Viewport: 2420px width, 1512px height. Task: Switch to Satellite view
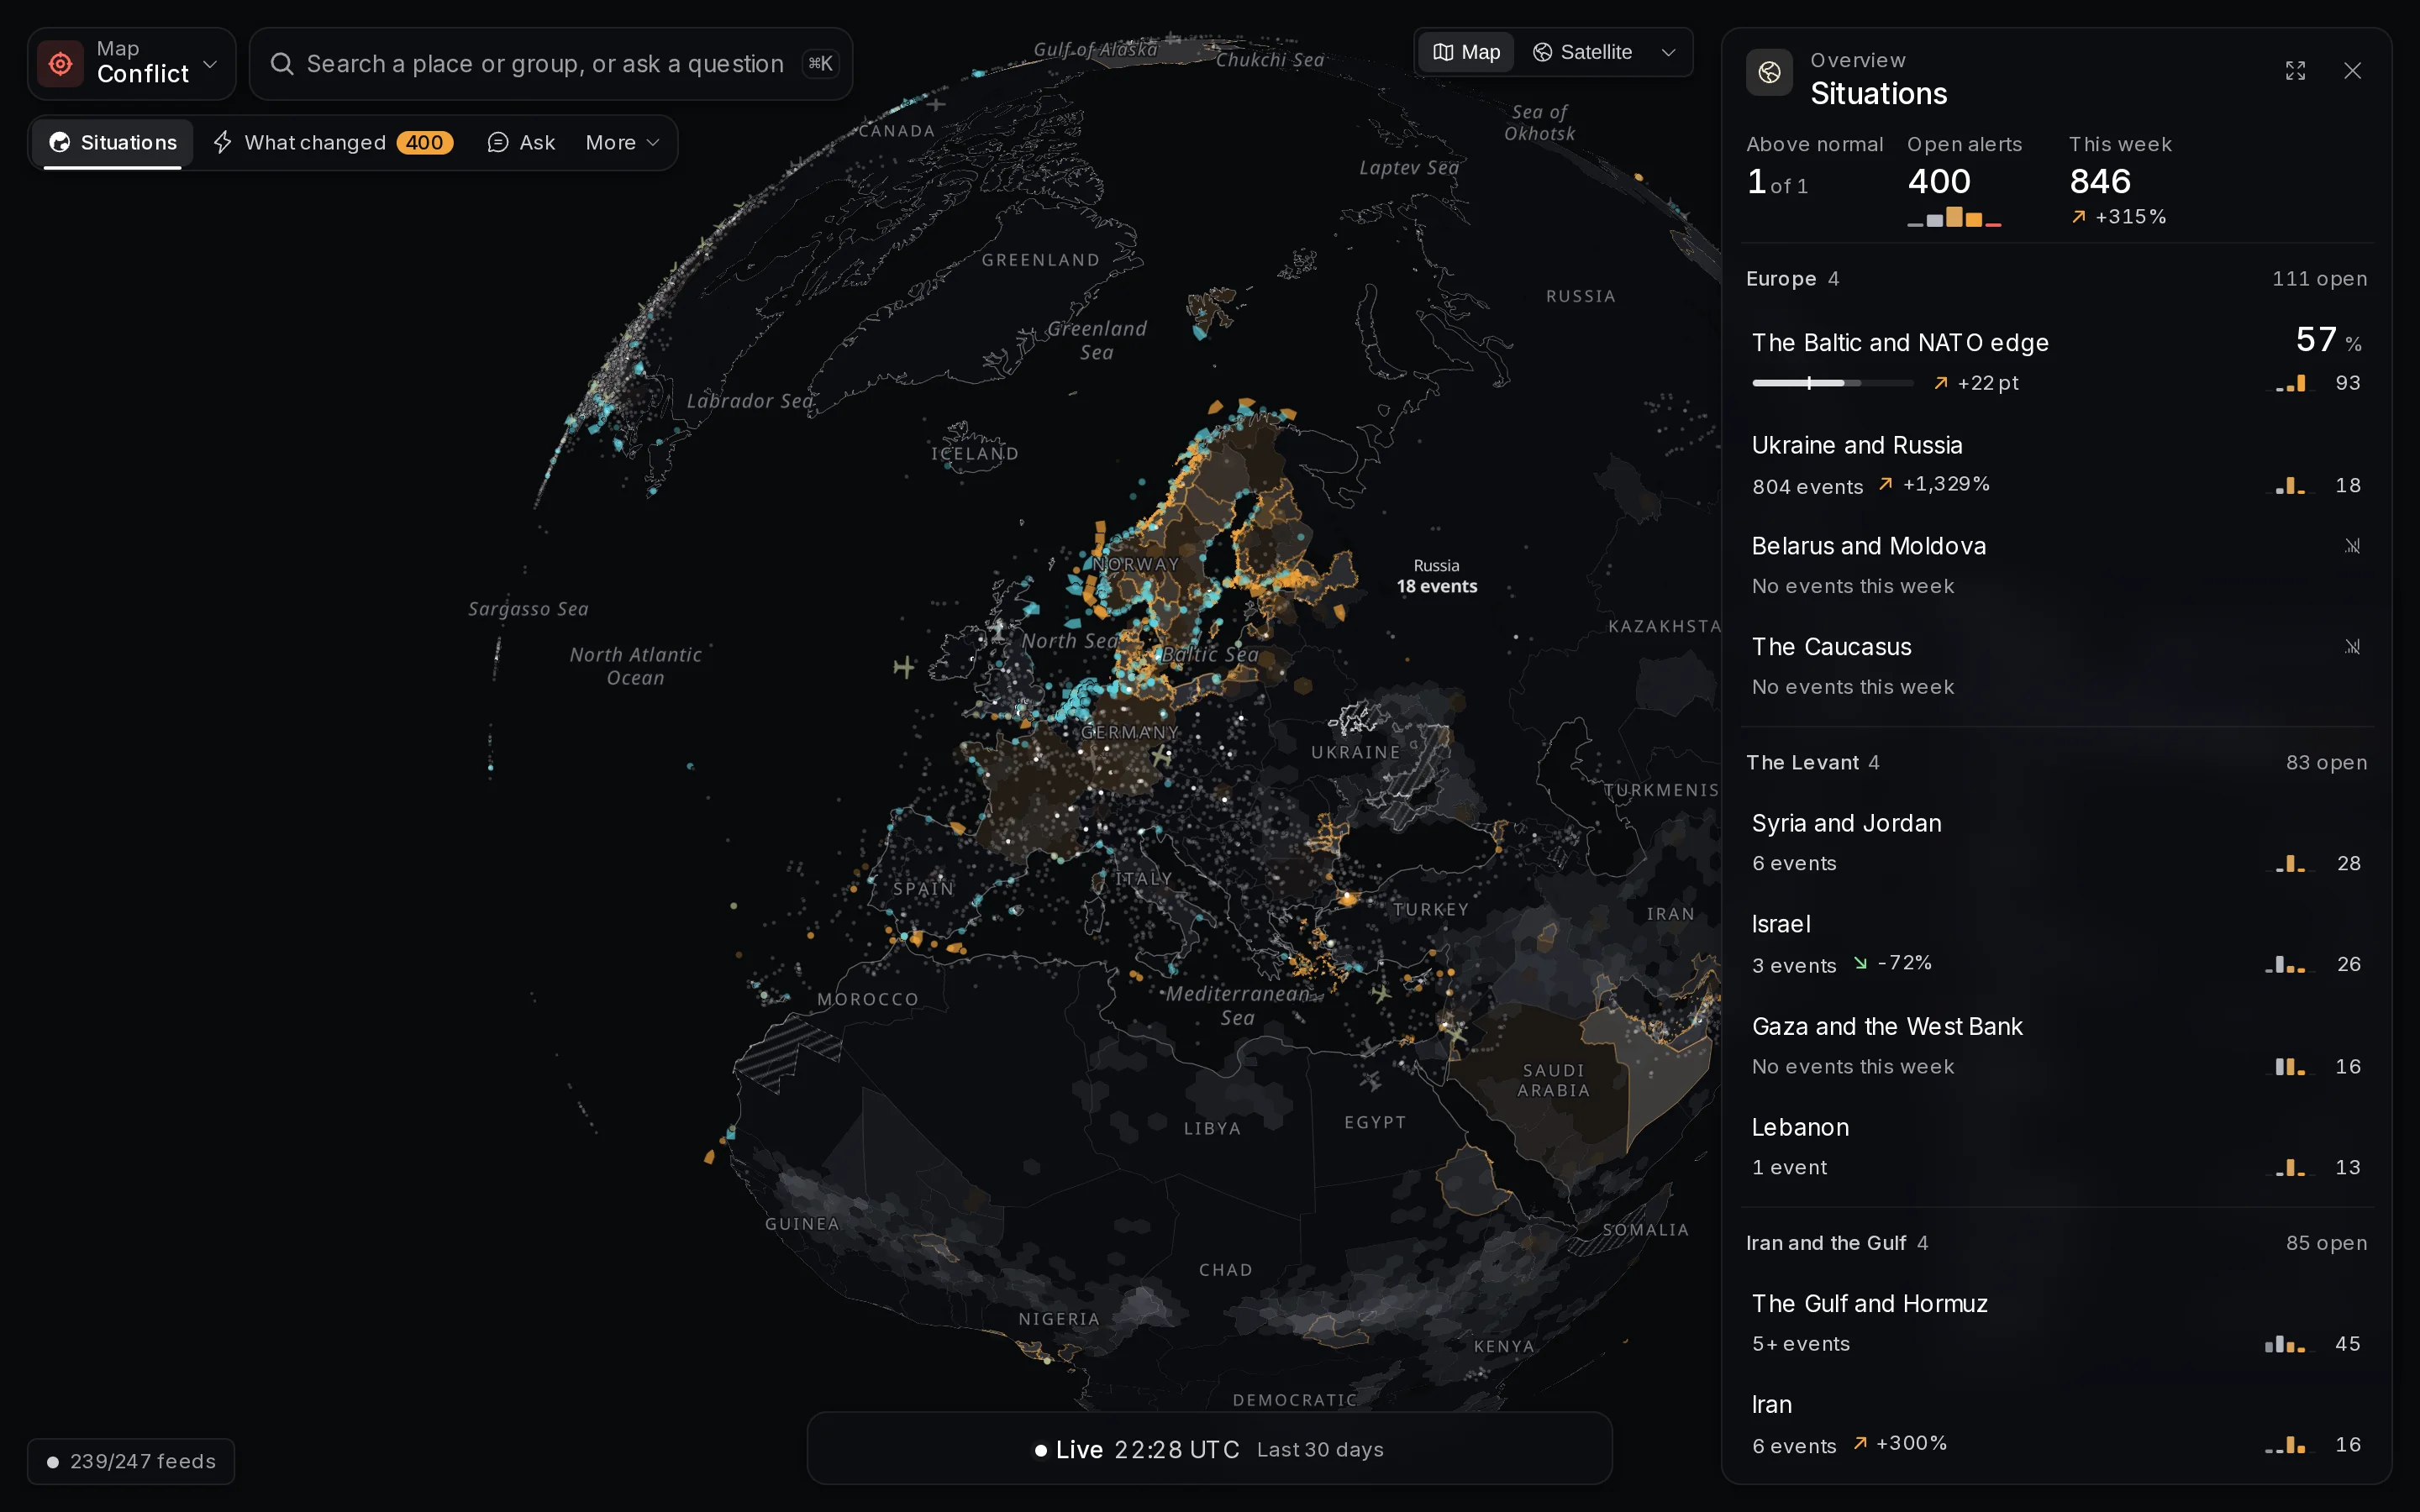pos(1582,52)
